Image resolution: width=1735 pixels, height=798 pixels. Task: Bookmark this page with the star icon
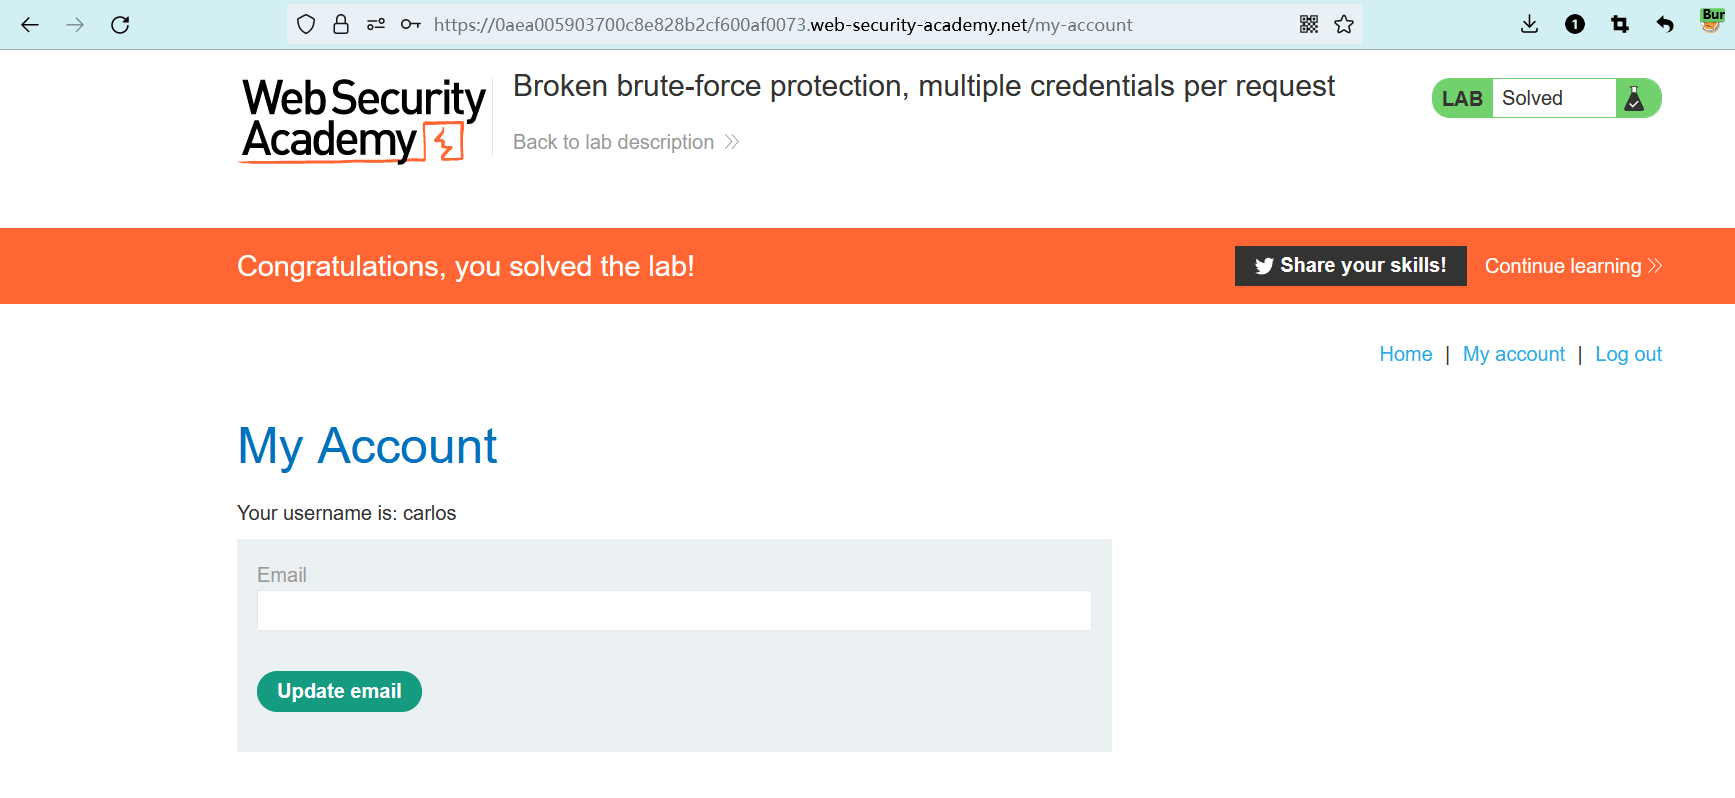[x=1344, y=25]
